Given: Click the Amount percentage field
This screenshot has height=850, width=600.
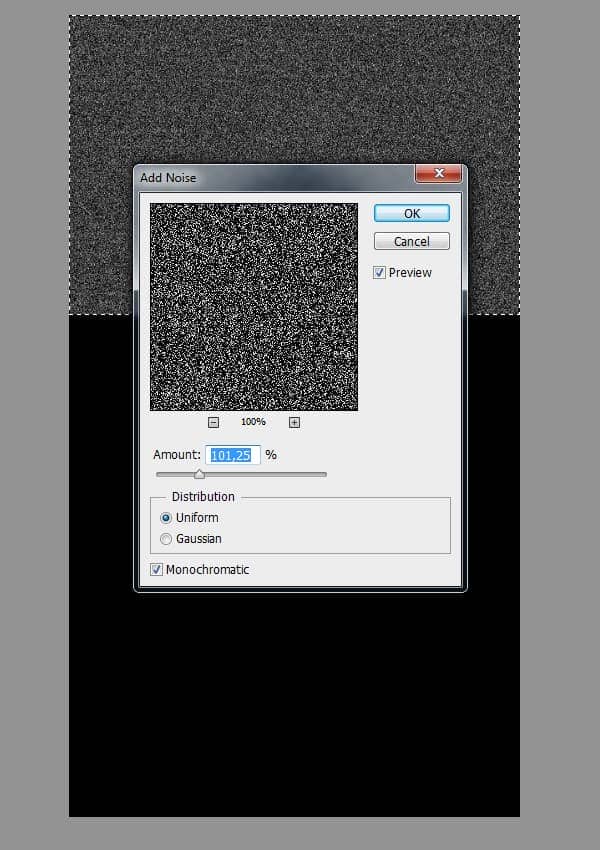Looking at the screenshot, I should [x=233, y=455].
